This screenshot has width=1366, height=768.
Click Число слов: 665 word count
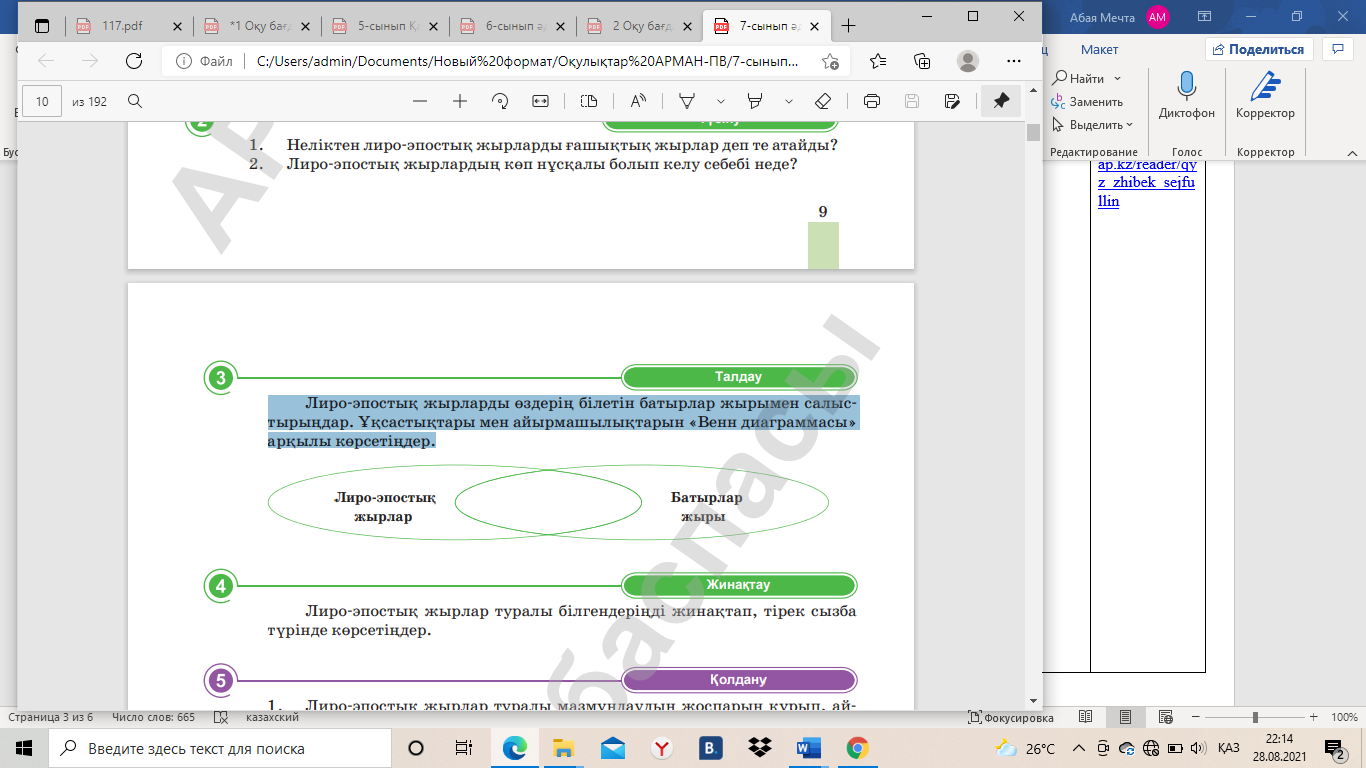[154, 717]
